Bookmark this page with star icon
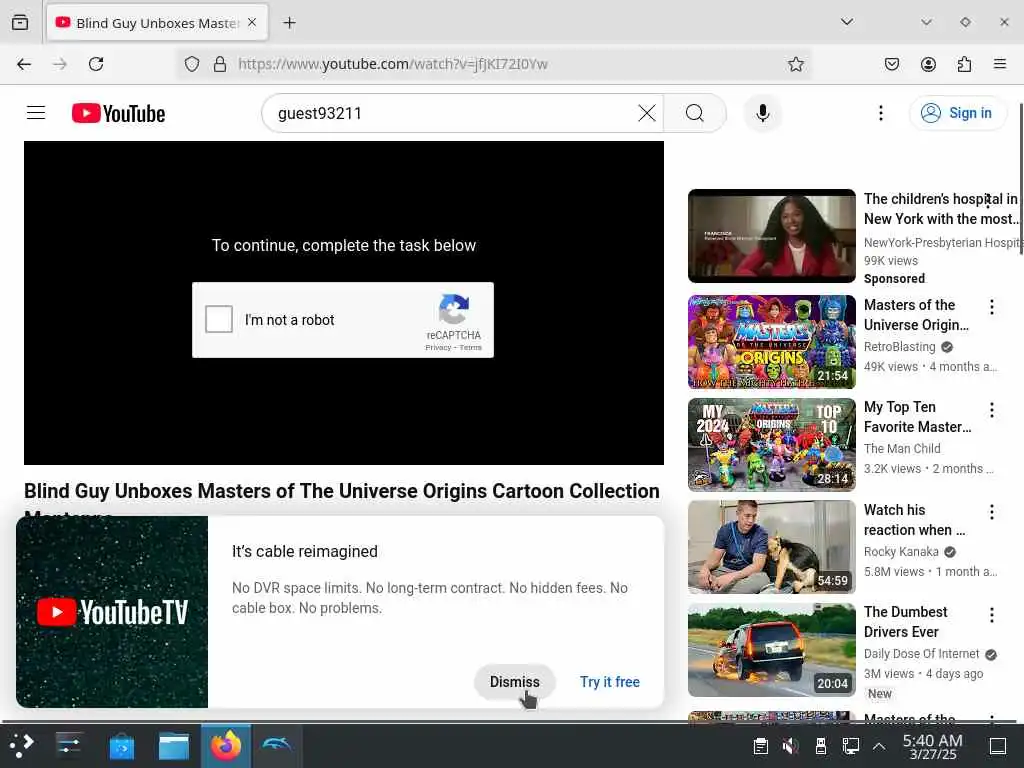Image resolution: width=1024 pixels, height=768 pixels. 795,64
